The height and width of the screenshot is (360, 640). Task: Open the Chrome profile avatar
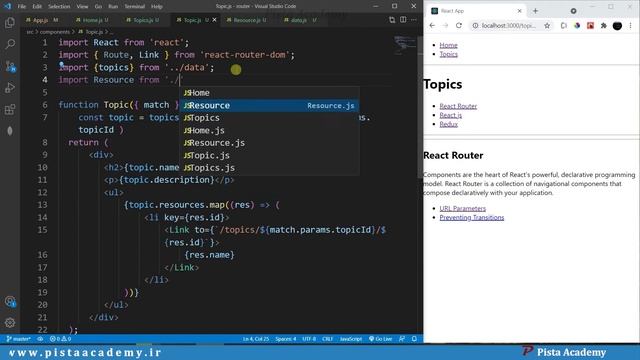(617, 26)
